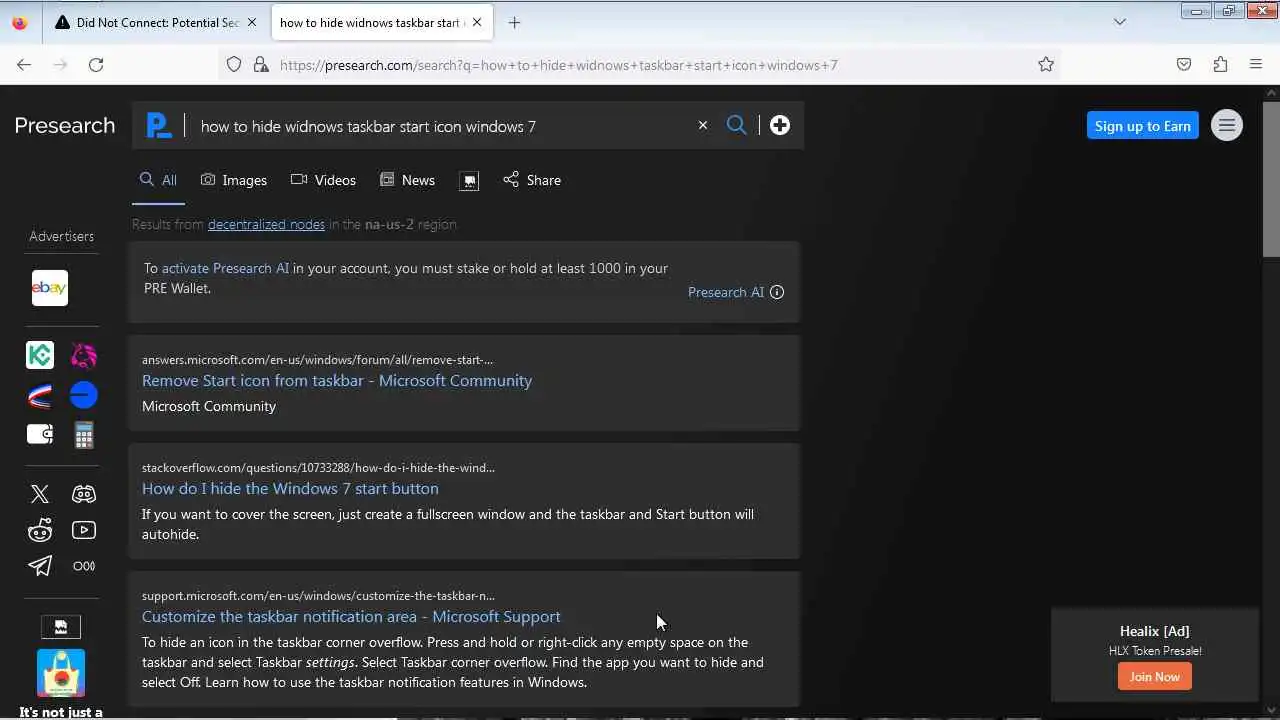The image size is (1280, 720).
Task: Switch to the News results tab
Action: (x=407, y=180)
